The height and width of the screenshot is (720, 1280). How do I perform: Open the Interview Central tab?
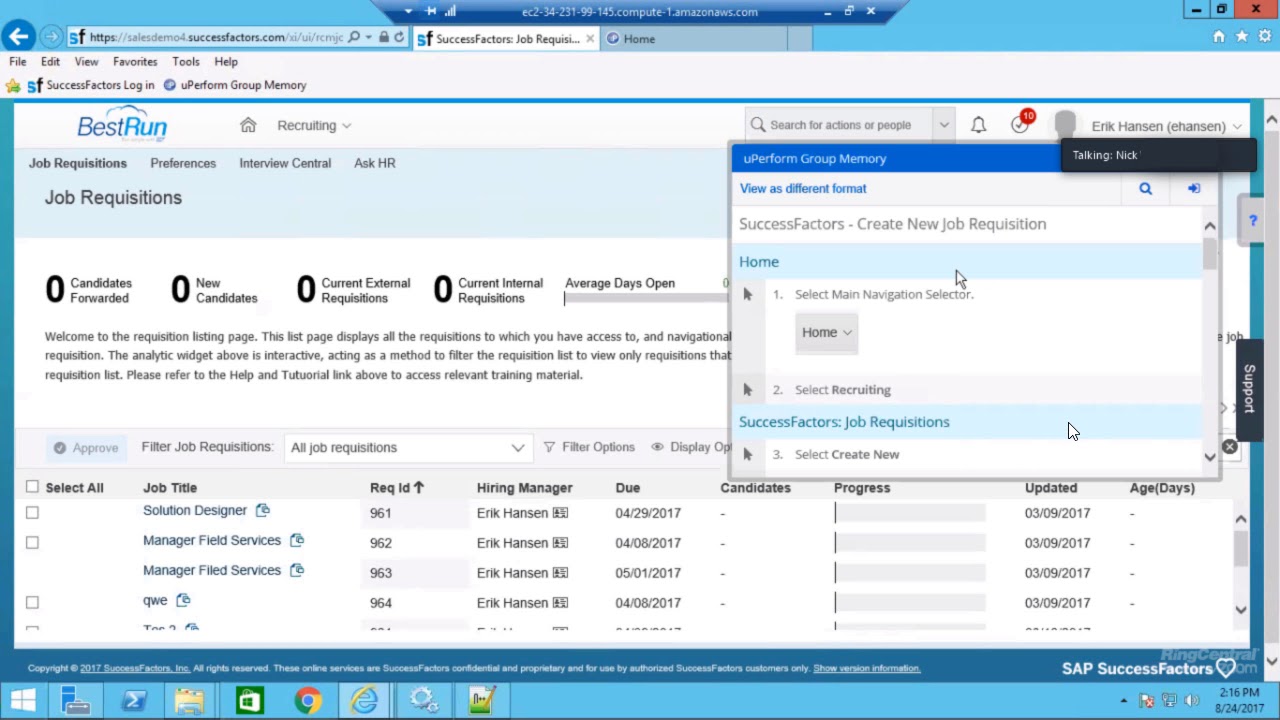point(285,163)
